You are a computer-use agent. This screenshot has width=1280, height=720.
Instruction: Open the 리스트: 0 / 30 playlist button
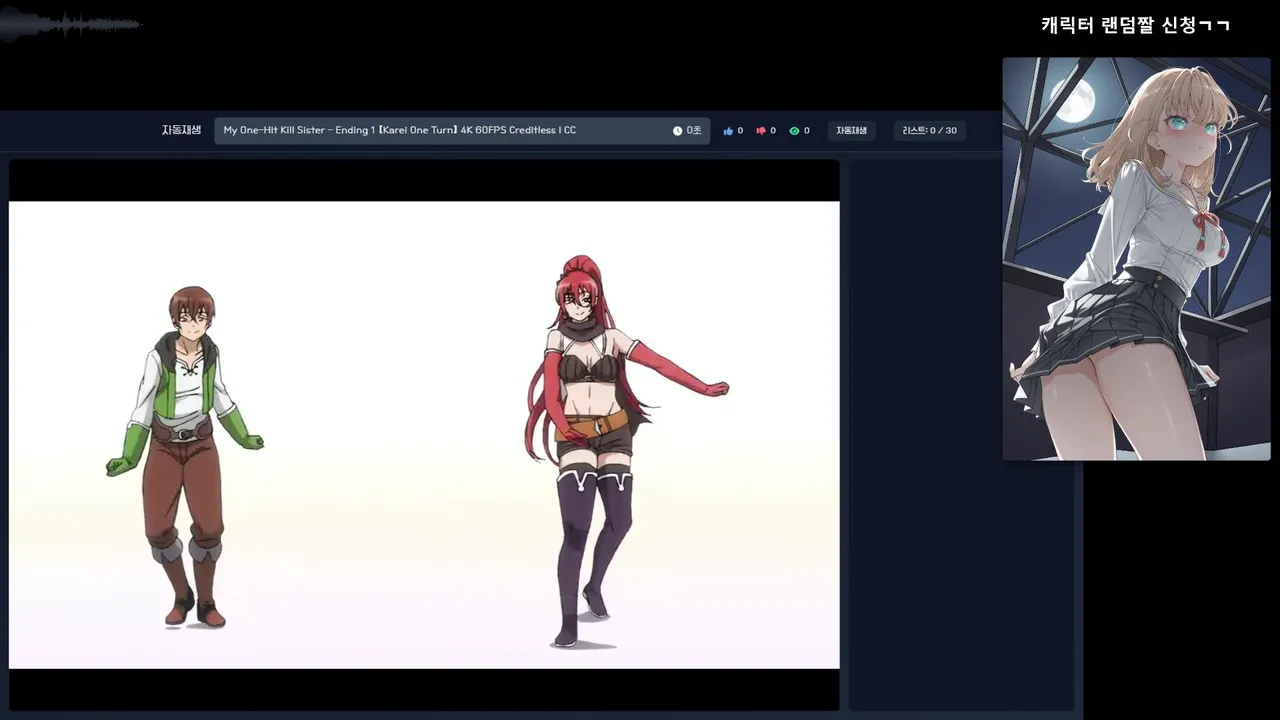click(929, 131)
